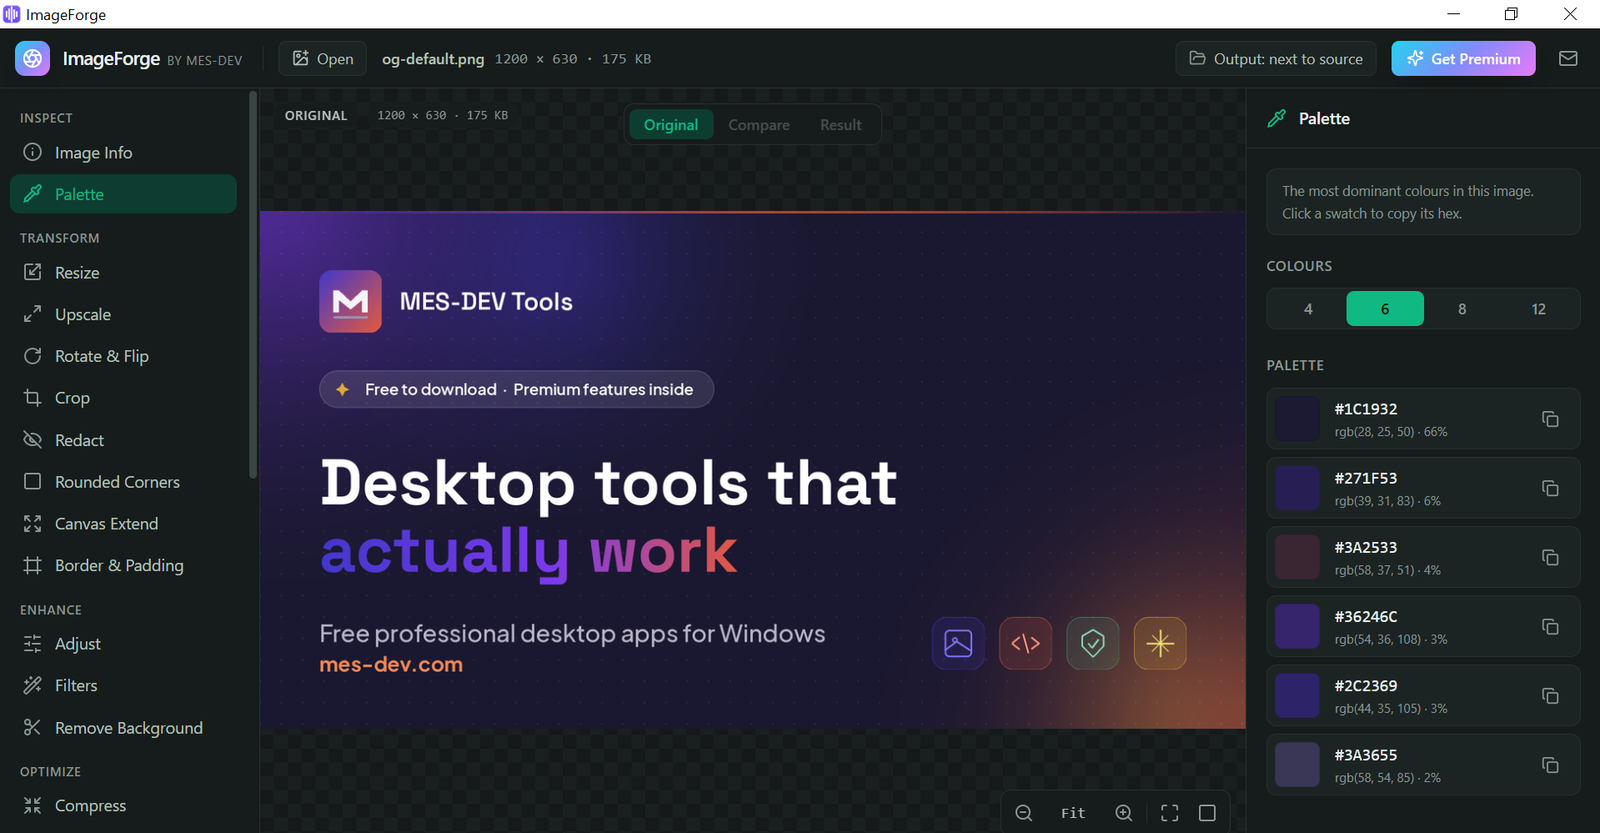Open the mail envelope icon in header

[x=1568, y=59]
